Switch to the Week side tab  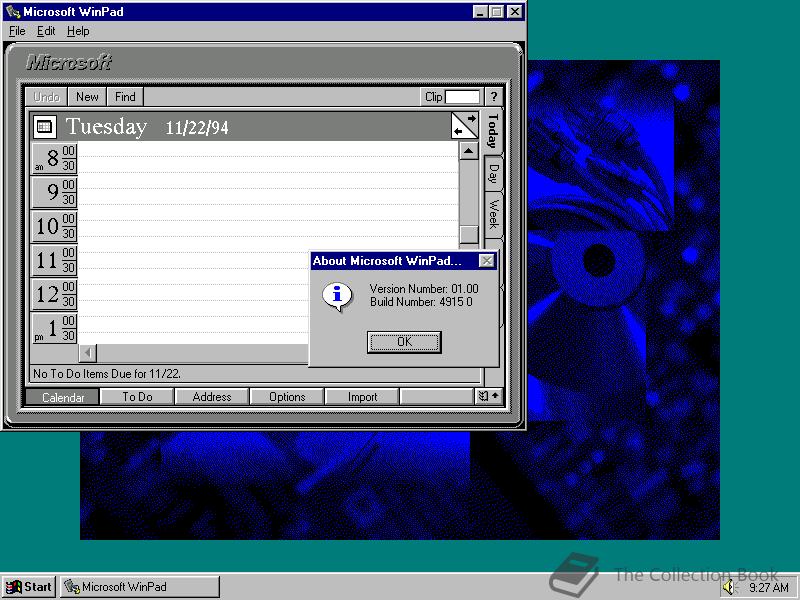click(493, 214)
